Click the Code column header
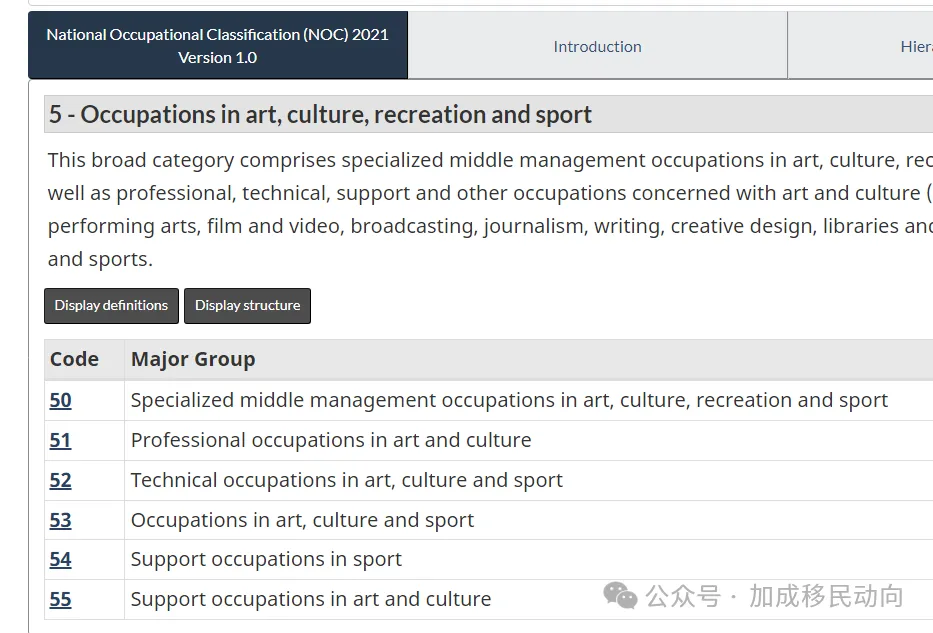 click(75, 360)
